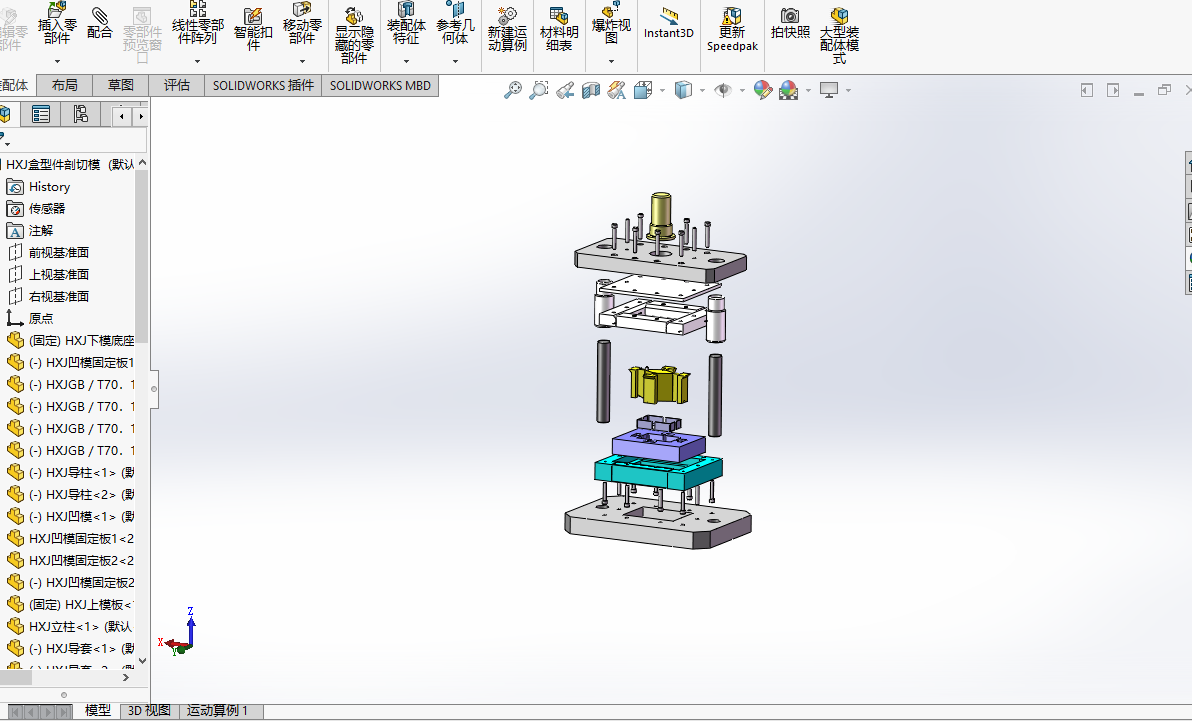The height and width of the screenshot is (721, 1192).
Task: Open Linear Component Pattern dropdown arrow
Action: [x=198, y=61]
